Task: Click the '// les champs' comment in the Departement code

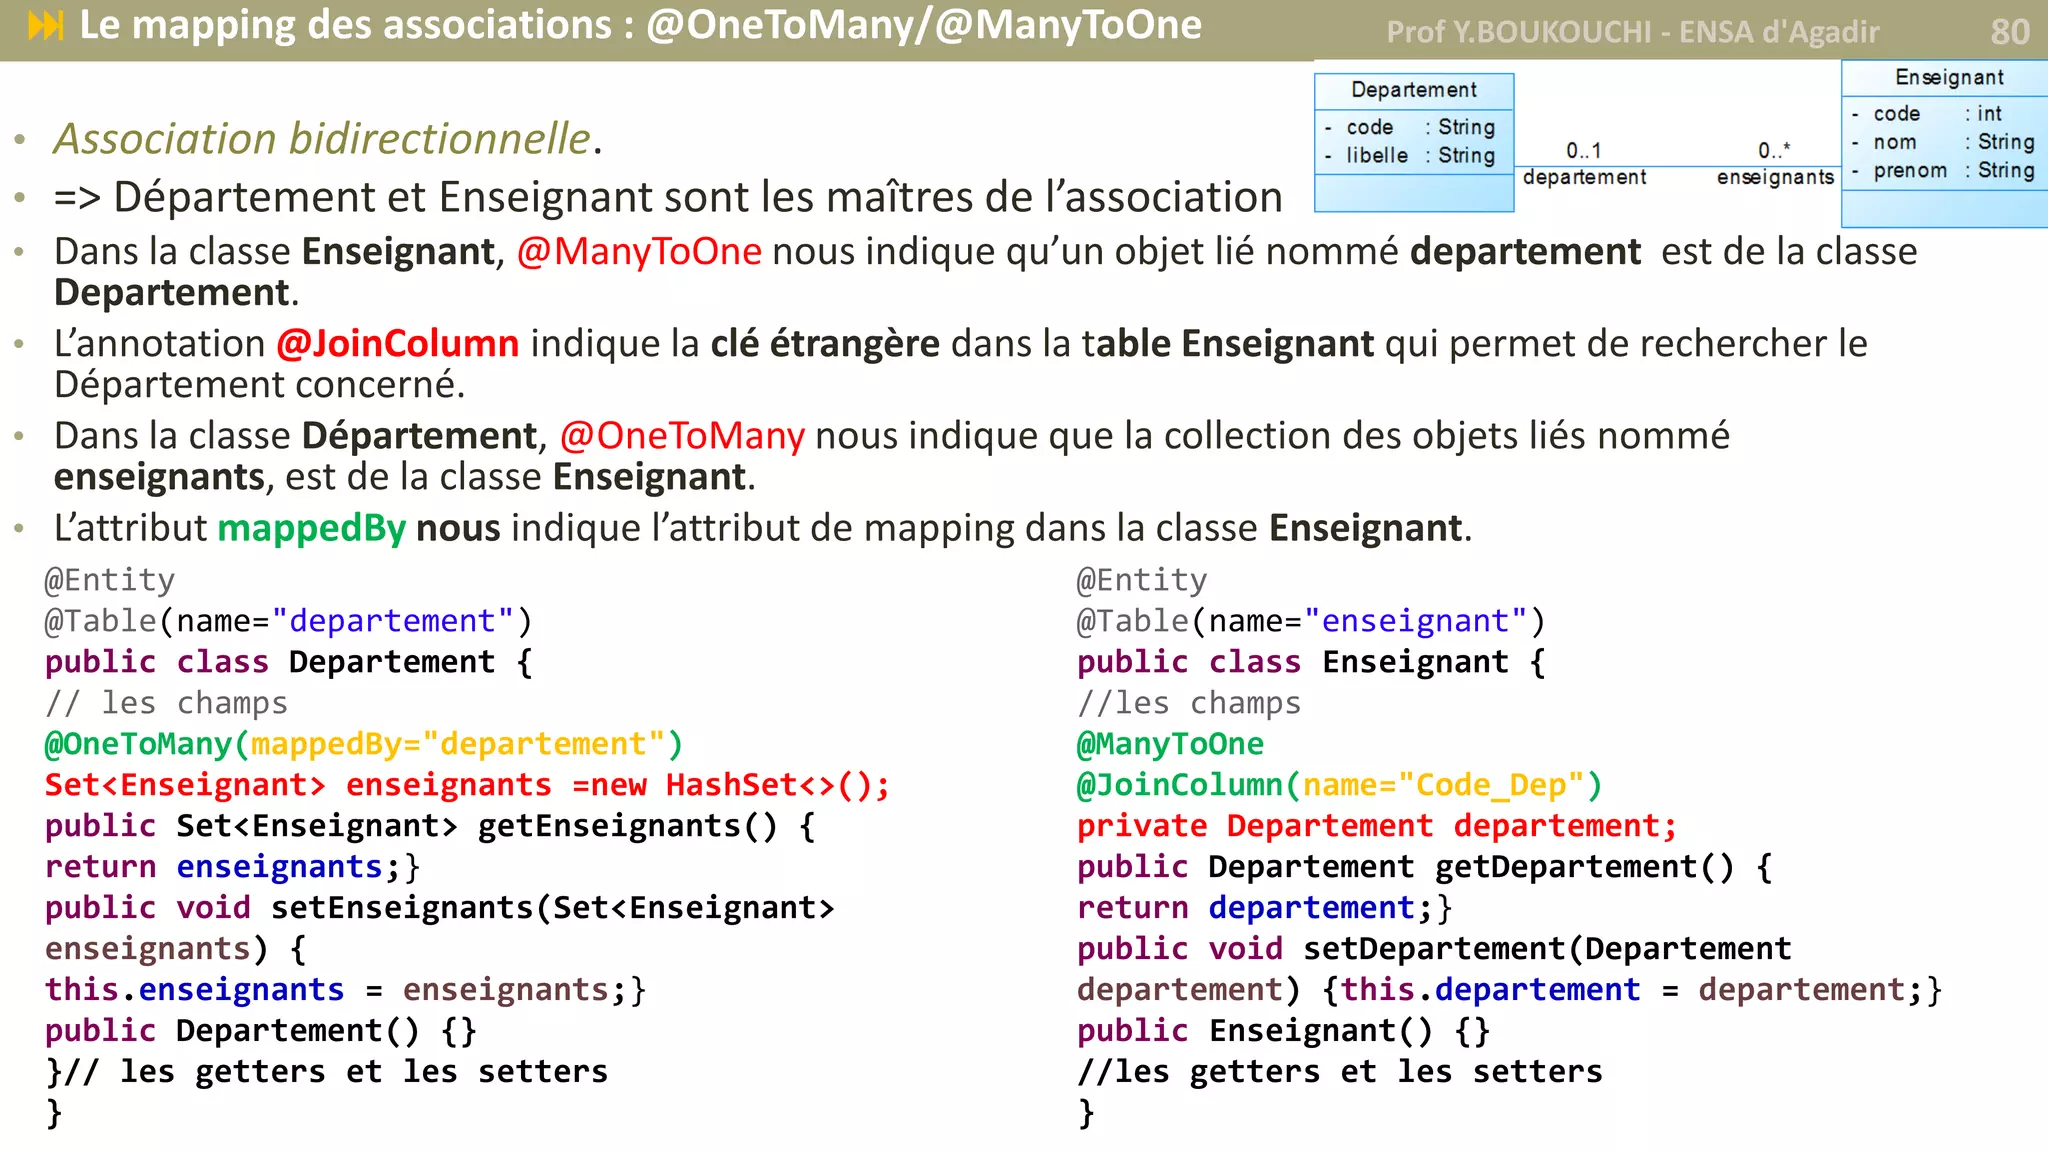Action: pos(166,703)
